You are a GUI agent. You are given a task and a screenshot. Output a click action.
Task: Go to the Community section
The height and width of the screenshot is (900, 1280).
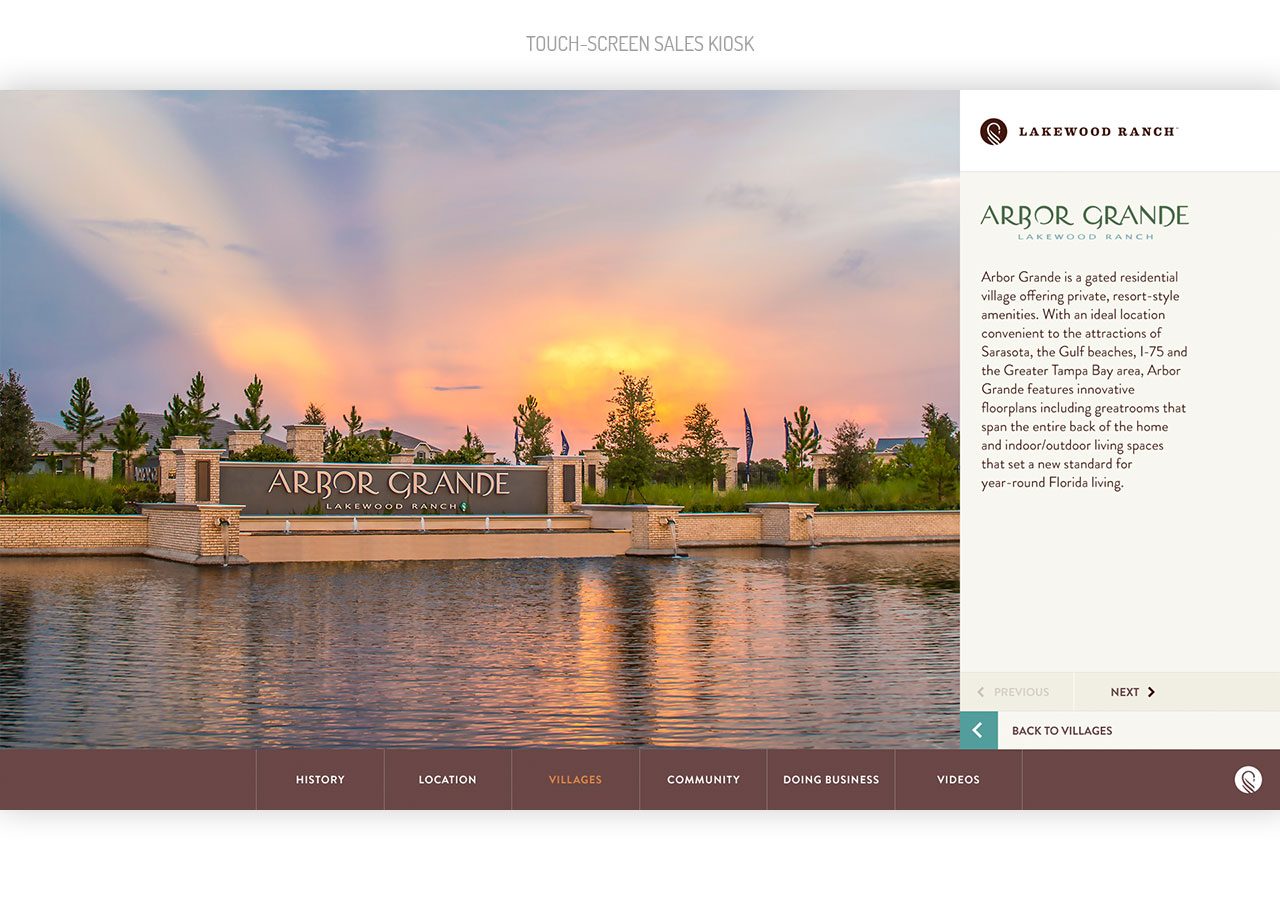[703, 780]
